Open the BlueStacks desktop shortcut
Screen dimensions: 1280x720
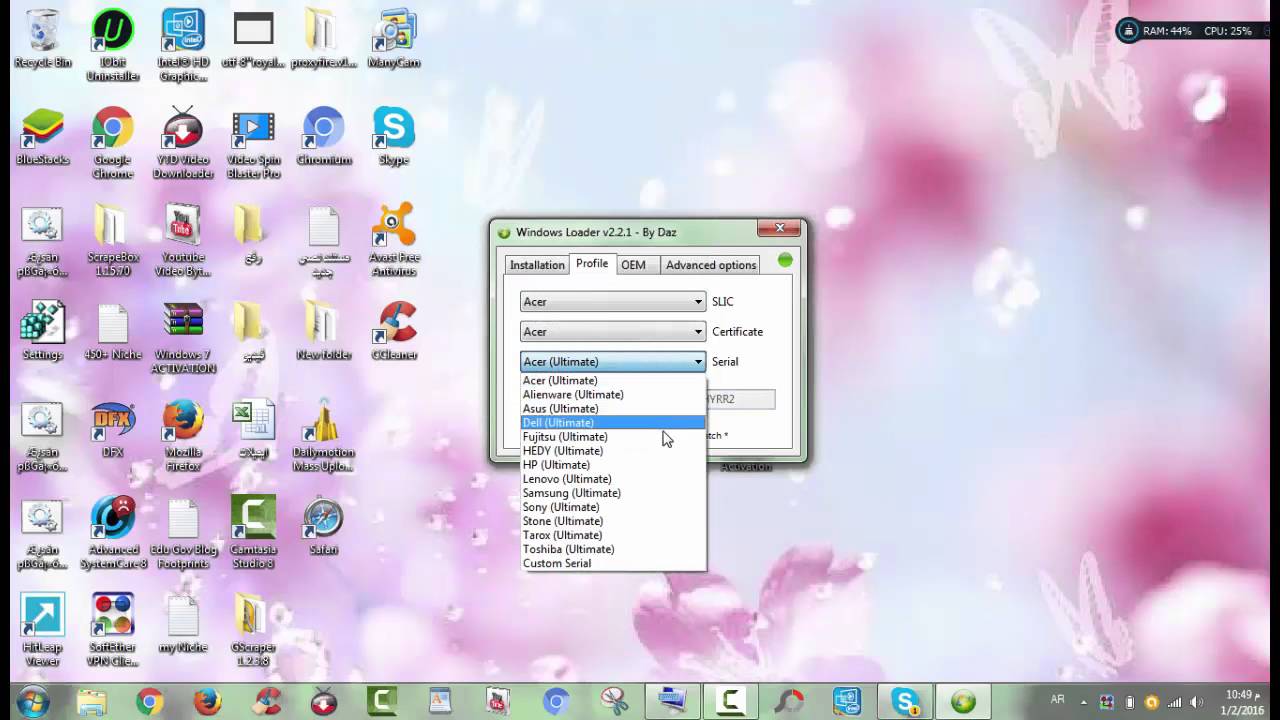coord(42,136)
